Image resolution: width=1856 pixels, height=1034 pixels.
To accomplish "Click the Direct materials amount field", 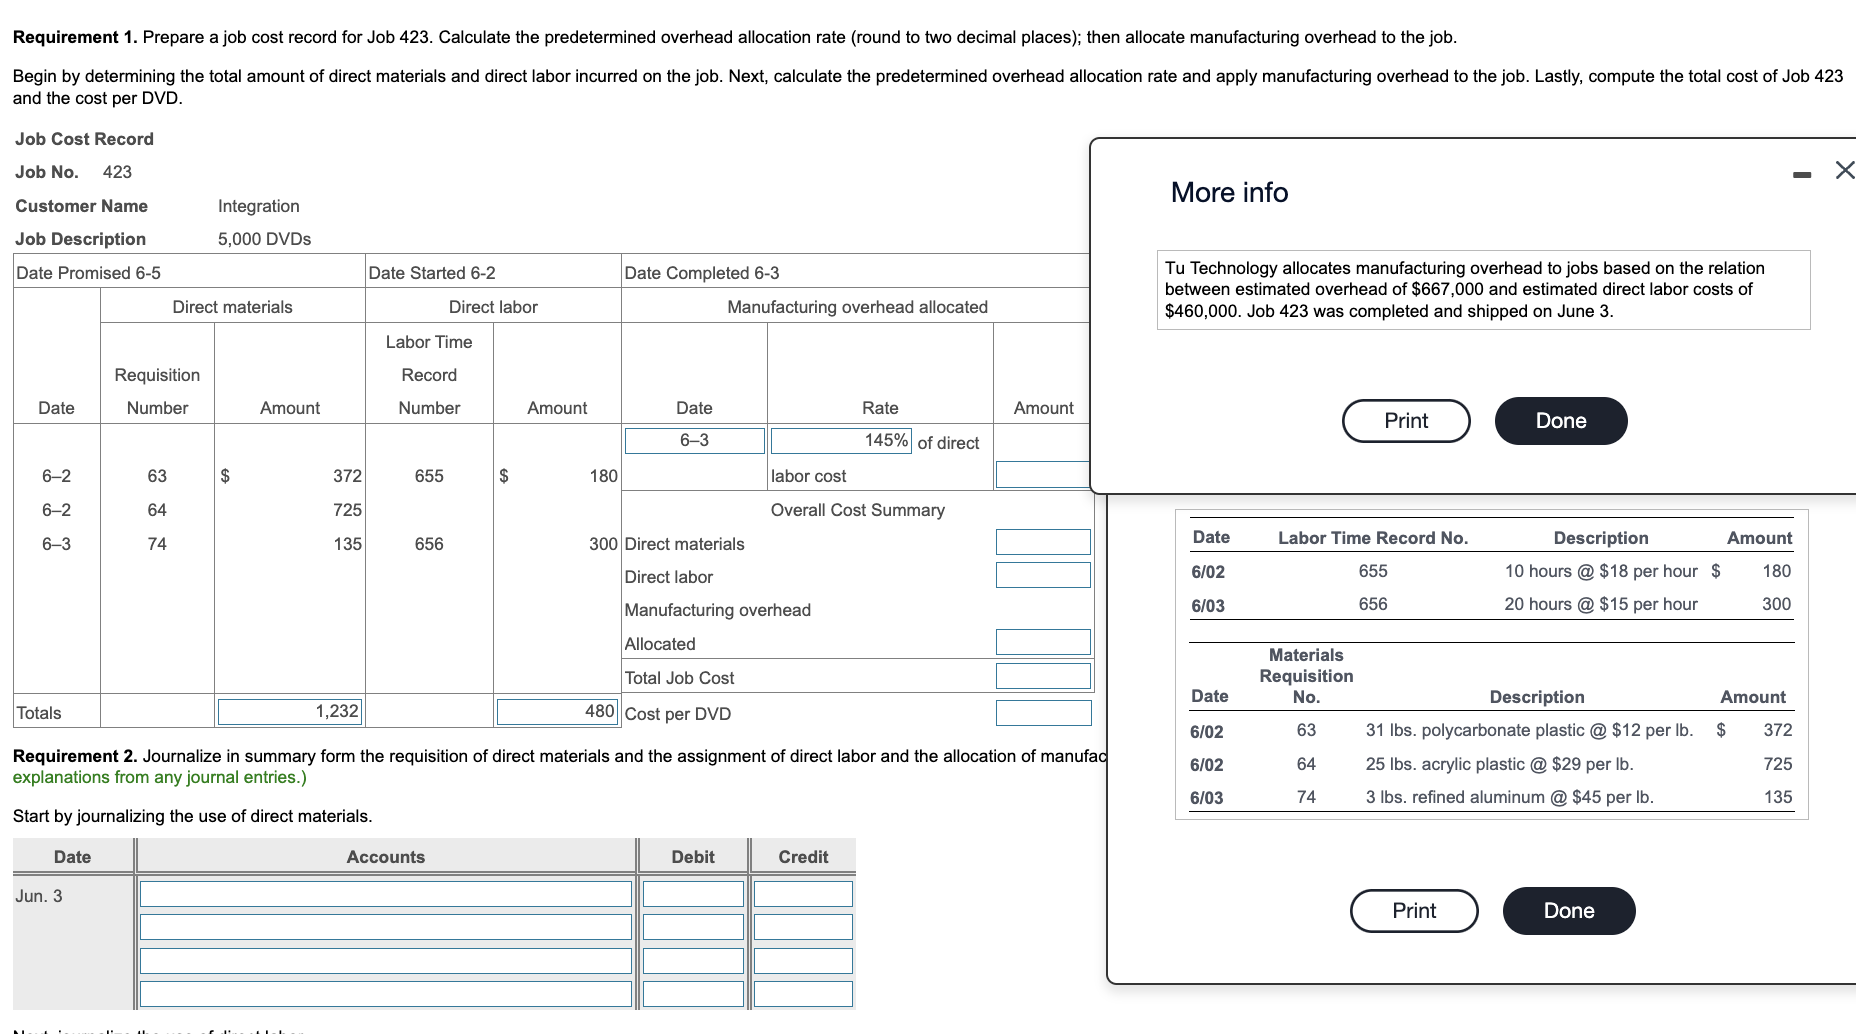I will point(1042,541).
